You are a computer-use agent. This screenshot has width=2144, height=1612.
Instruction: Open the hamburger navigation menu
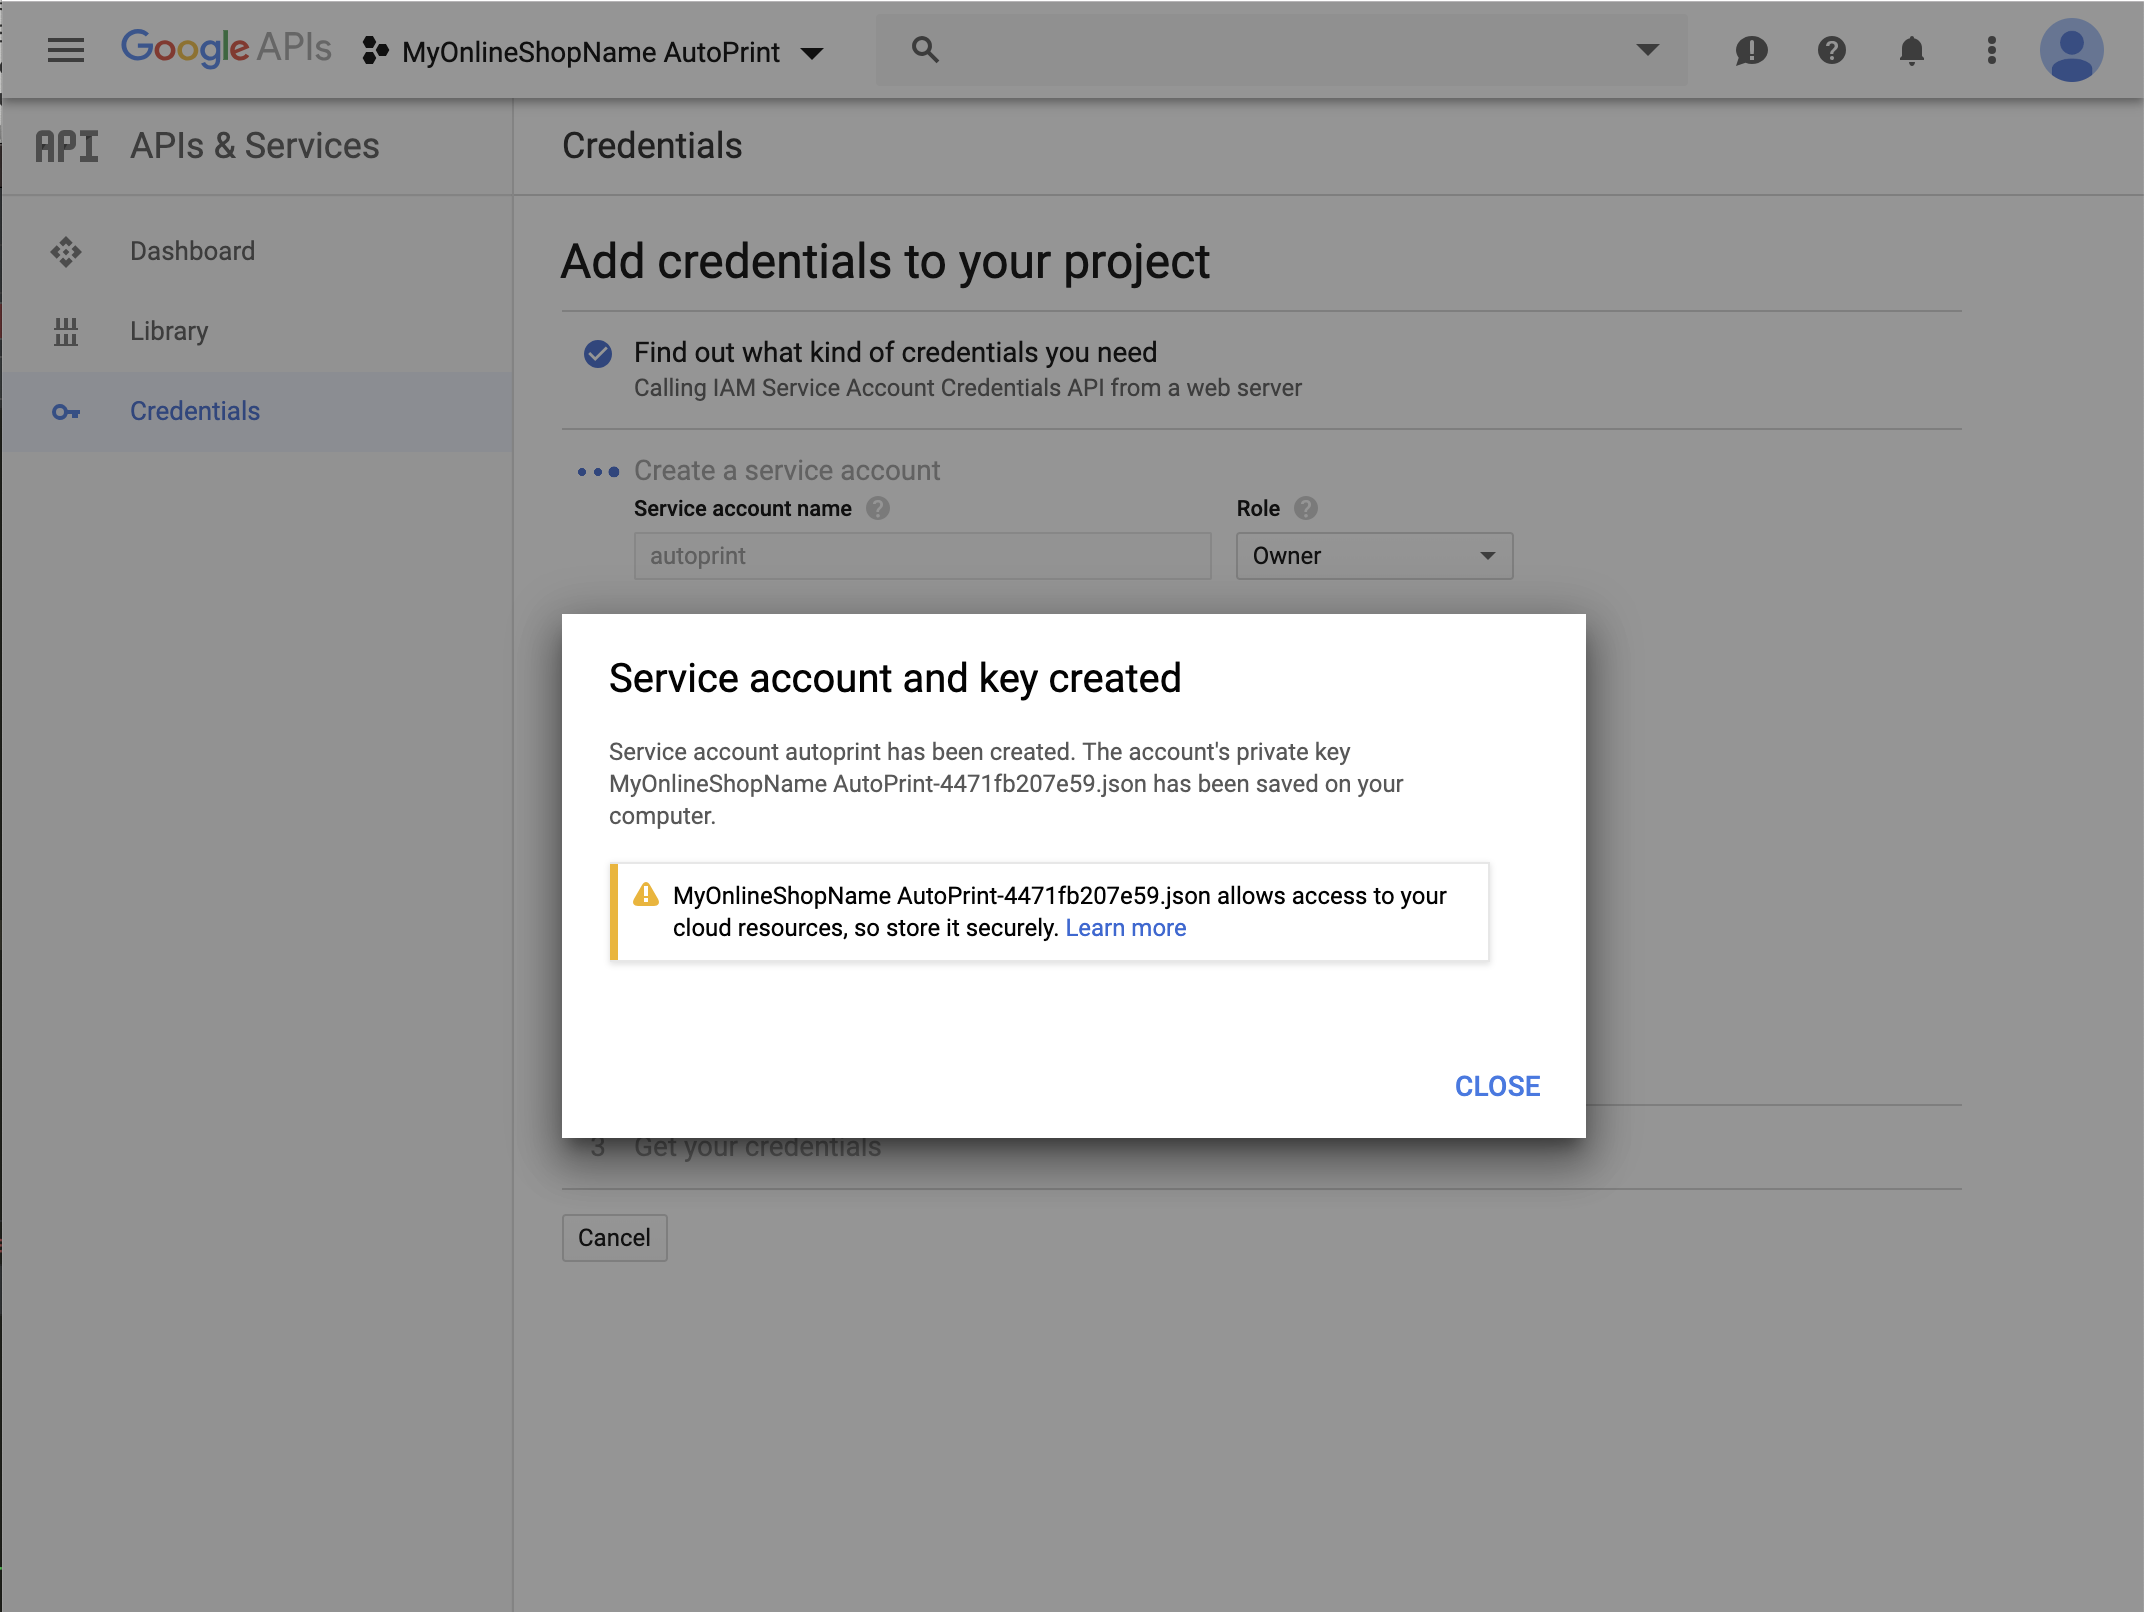(x=66, y=50)
